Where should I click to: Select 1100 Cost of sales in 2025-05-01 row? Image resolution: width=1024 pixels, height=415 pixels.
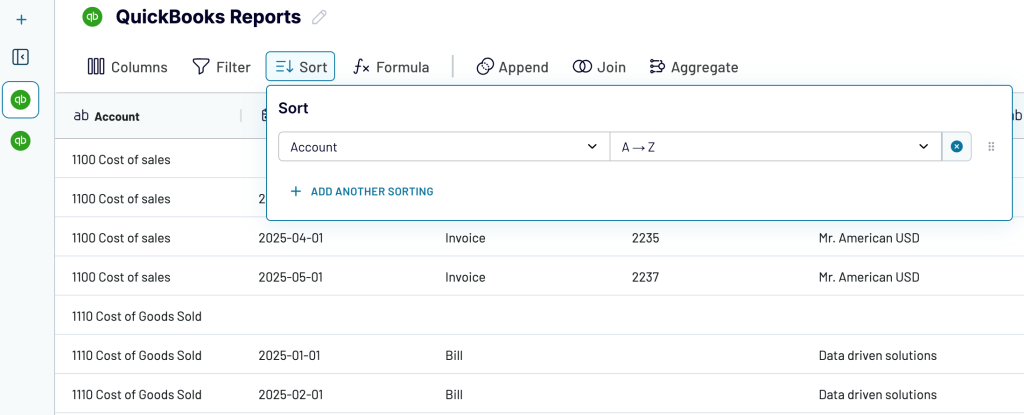pos(121,277)
